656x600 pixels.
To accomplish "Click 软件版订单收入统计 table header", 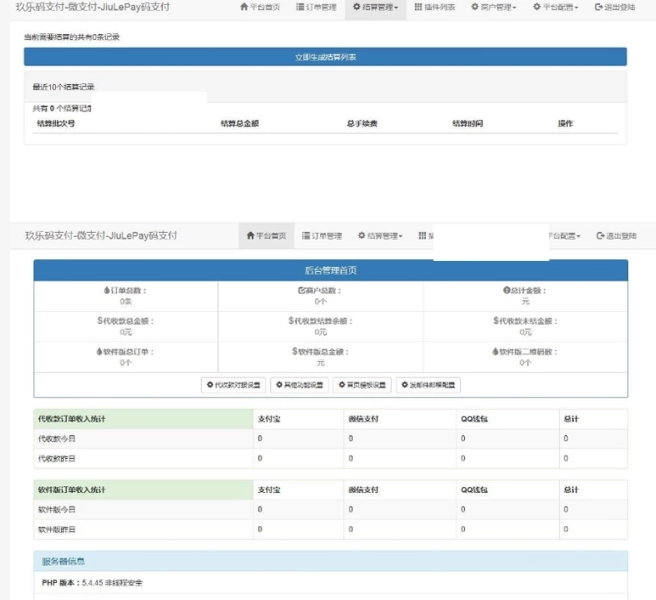I will point(144,490).
